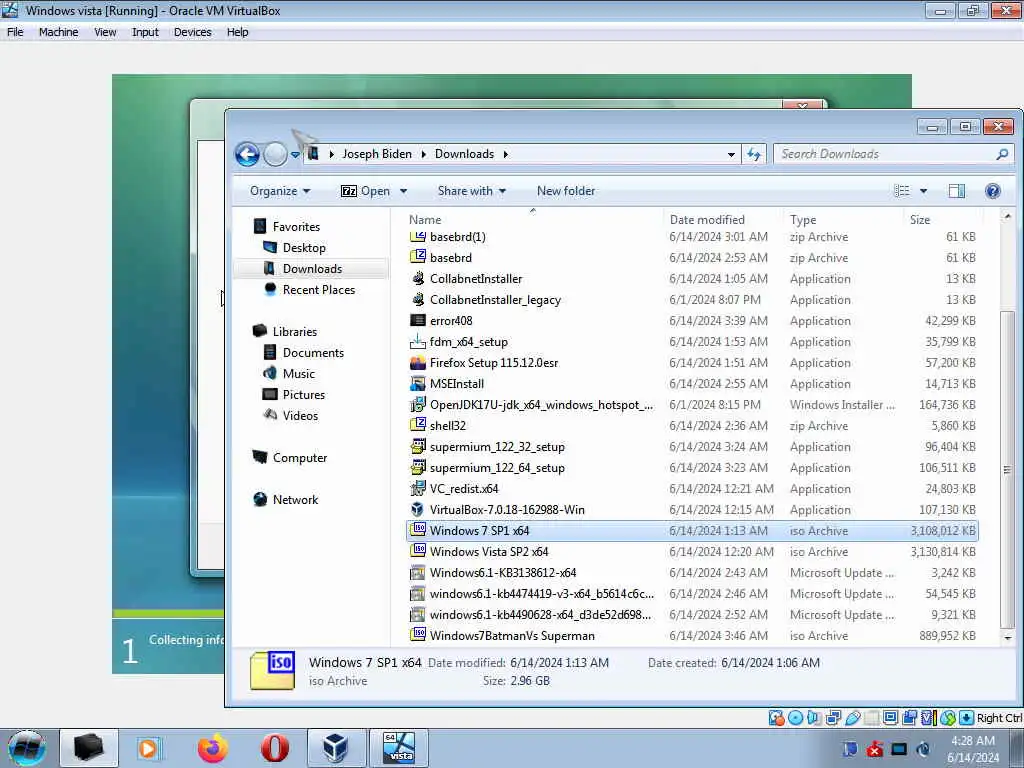Image resolution: width=1024 pixels, height=768 pixels.
Task: Click the refresh button next to address bar
Action: click(754, 154)
